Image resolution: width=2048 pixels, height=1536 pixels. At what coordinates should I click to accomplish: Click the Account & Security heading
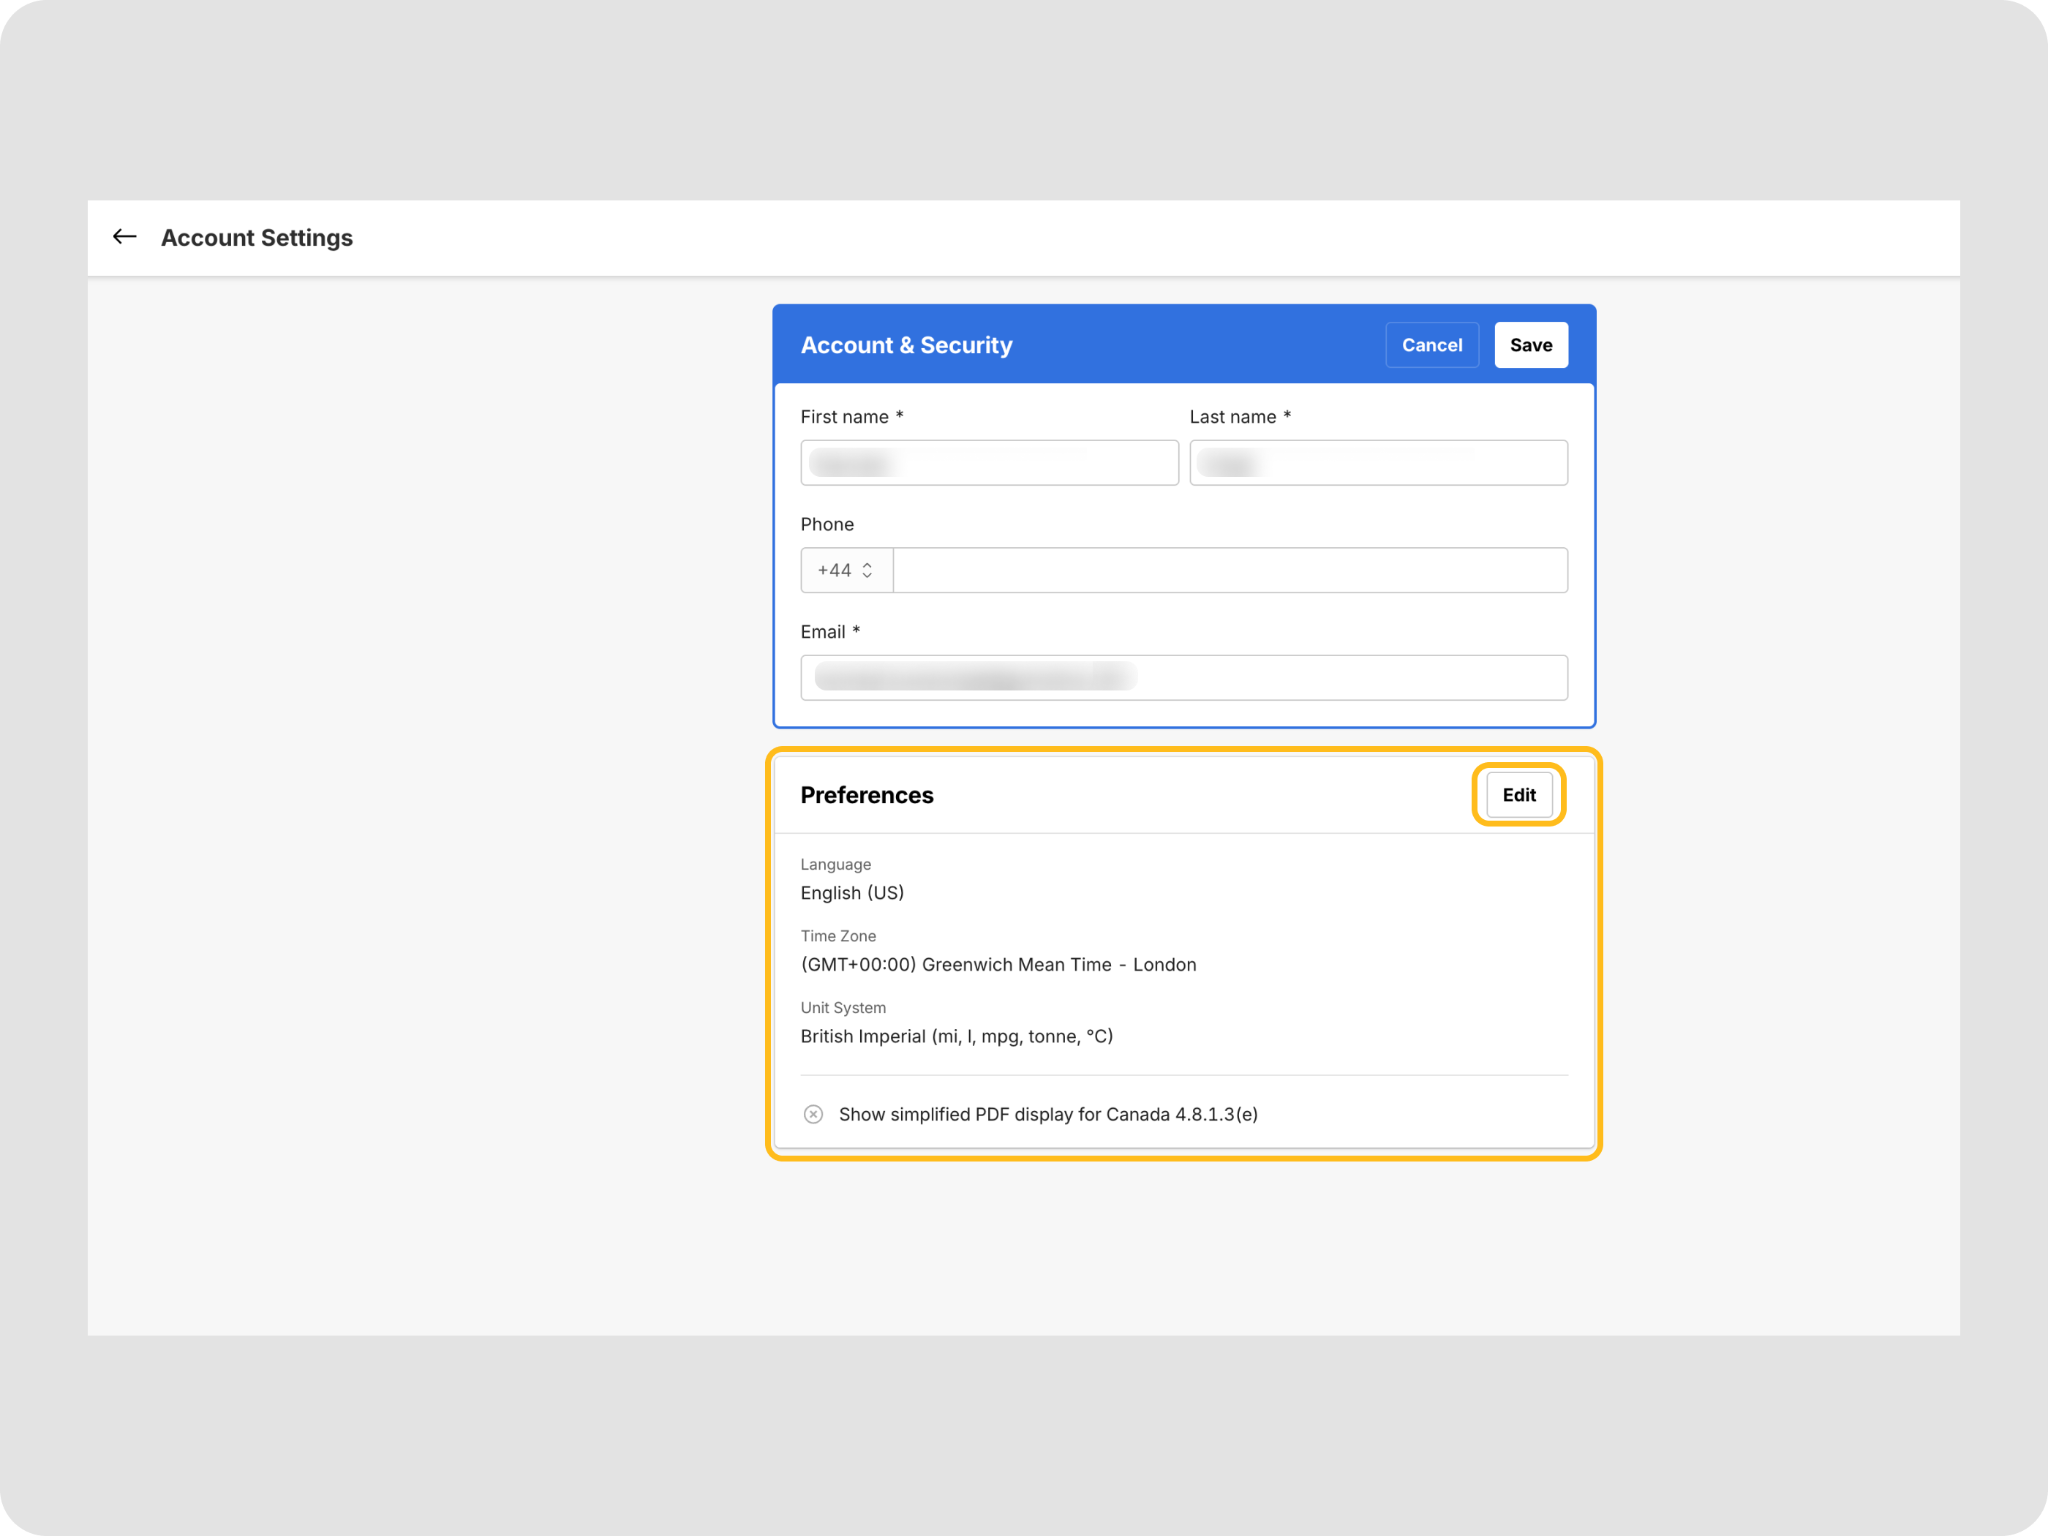pos(906,345)
